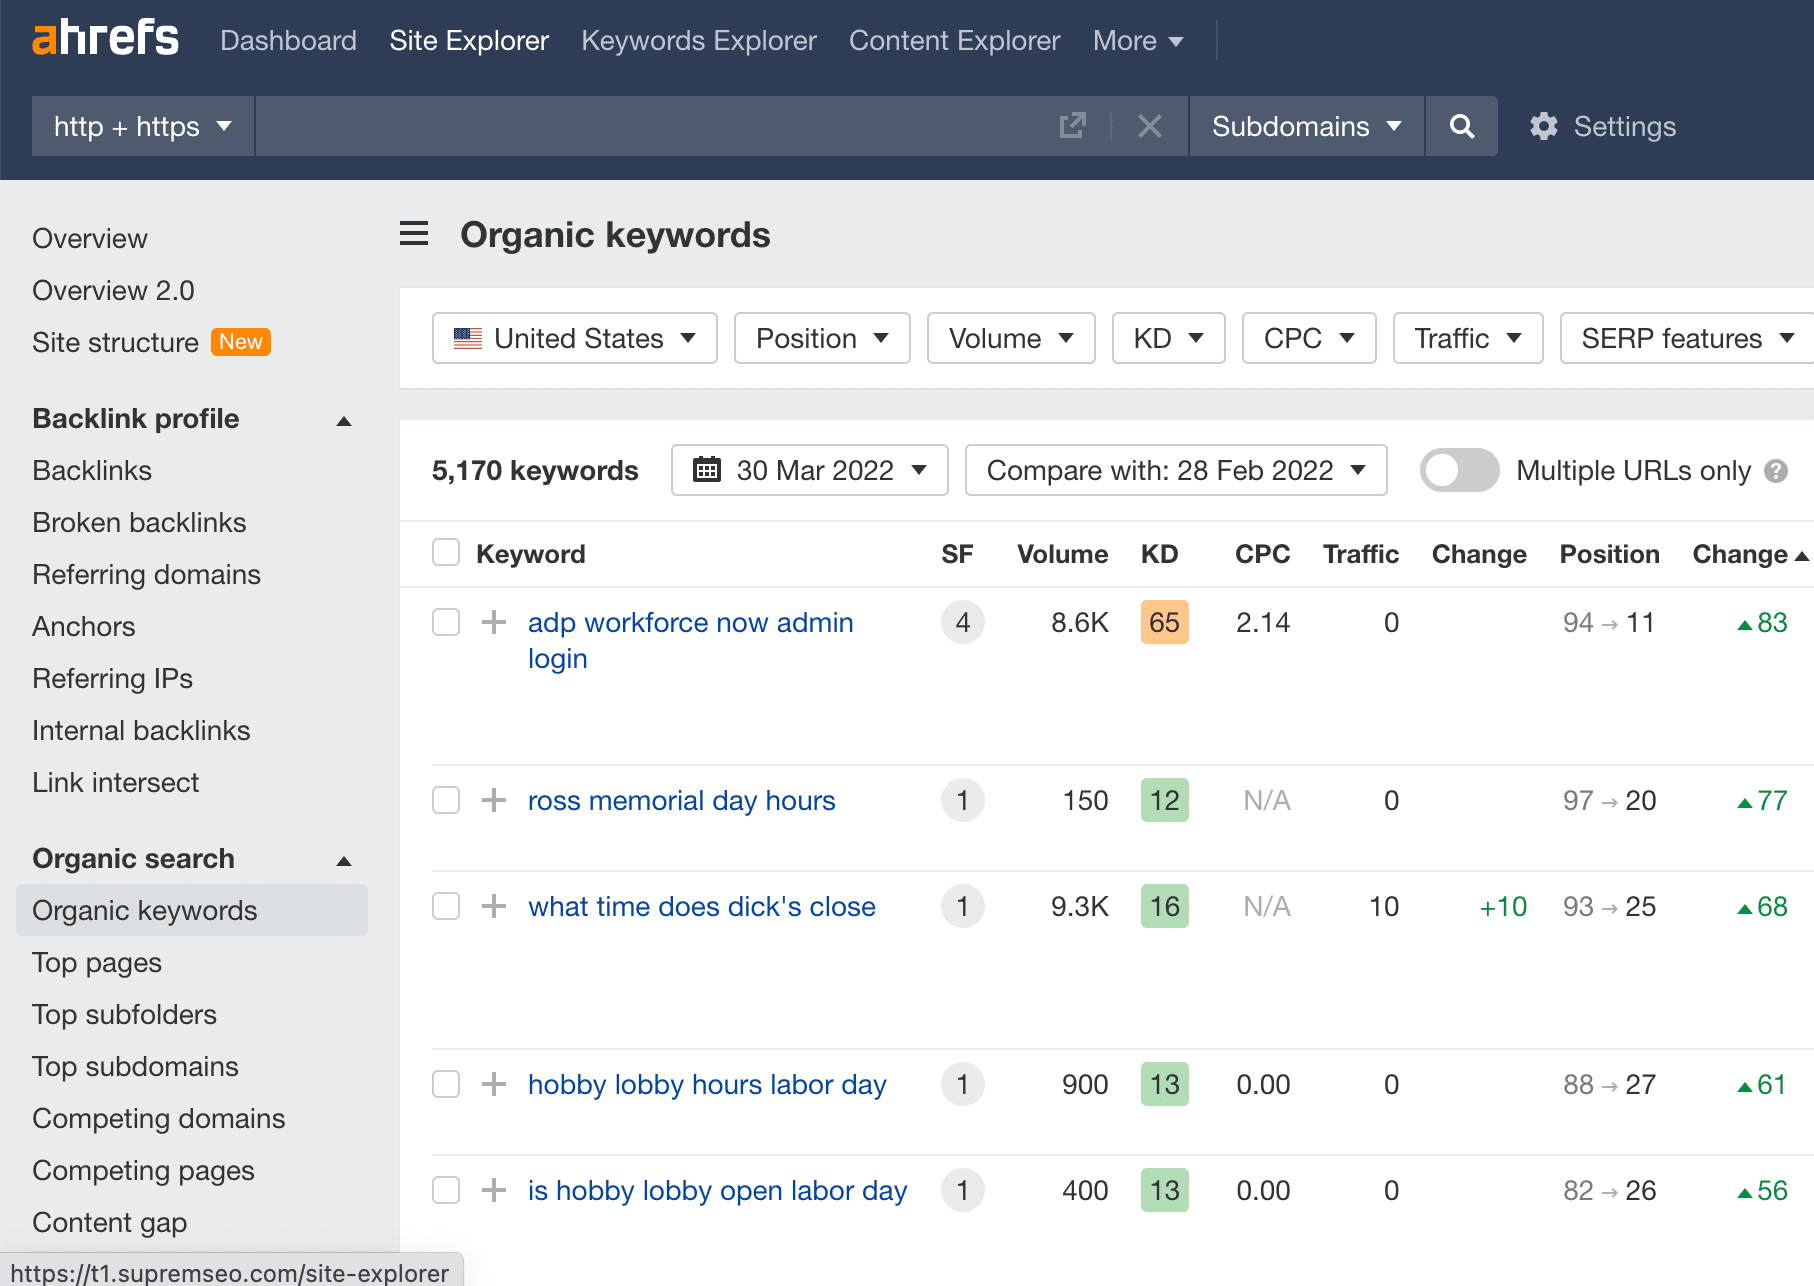This screenshot has width=1814, height=1286.
Task: Click Multiple URLs only help icon
Action: pyautogui.click(x=1776, y=471)
